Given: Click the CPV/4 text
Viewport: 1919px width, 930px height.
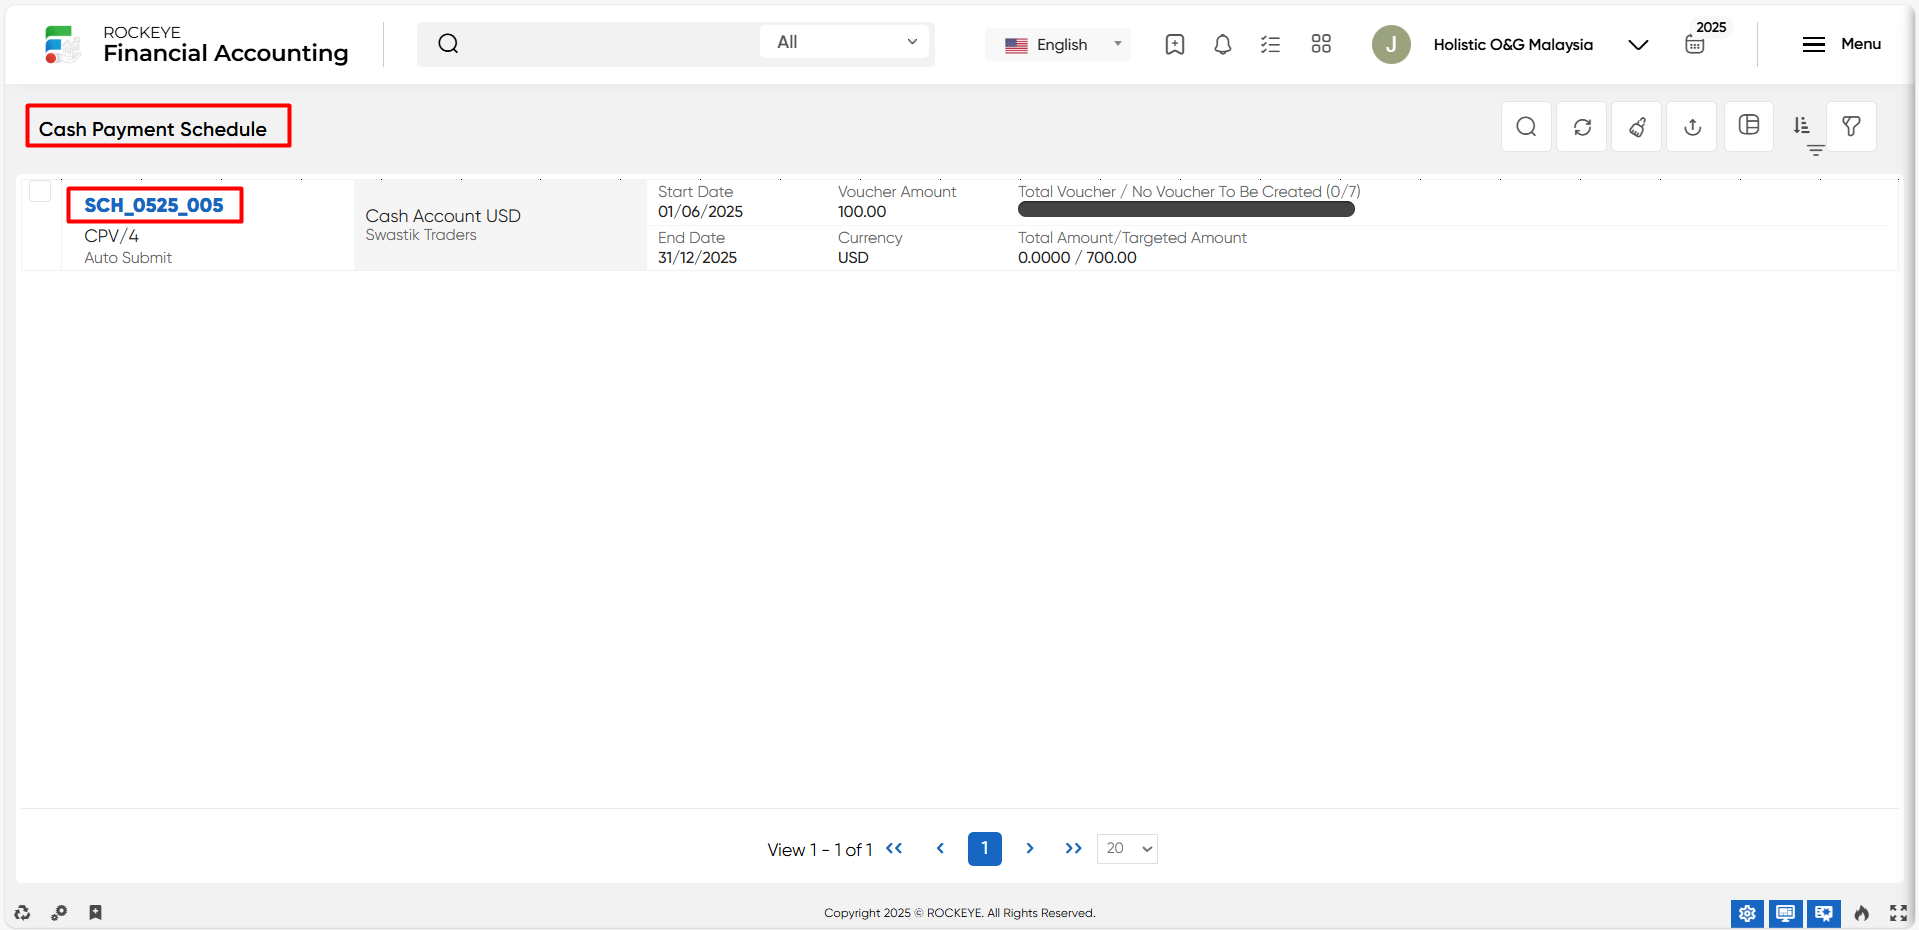Looking at the screenshot, I should [x=111, y=236].
